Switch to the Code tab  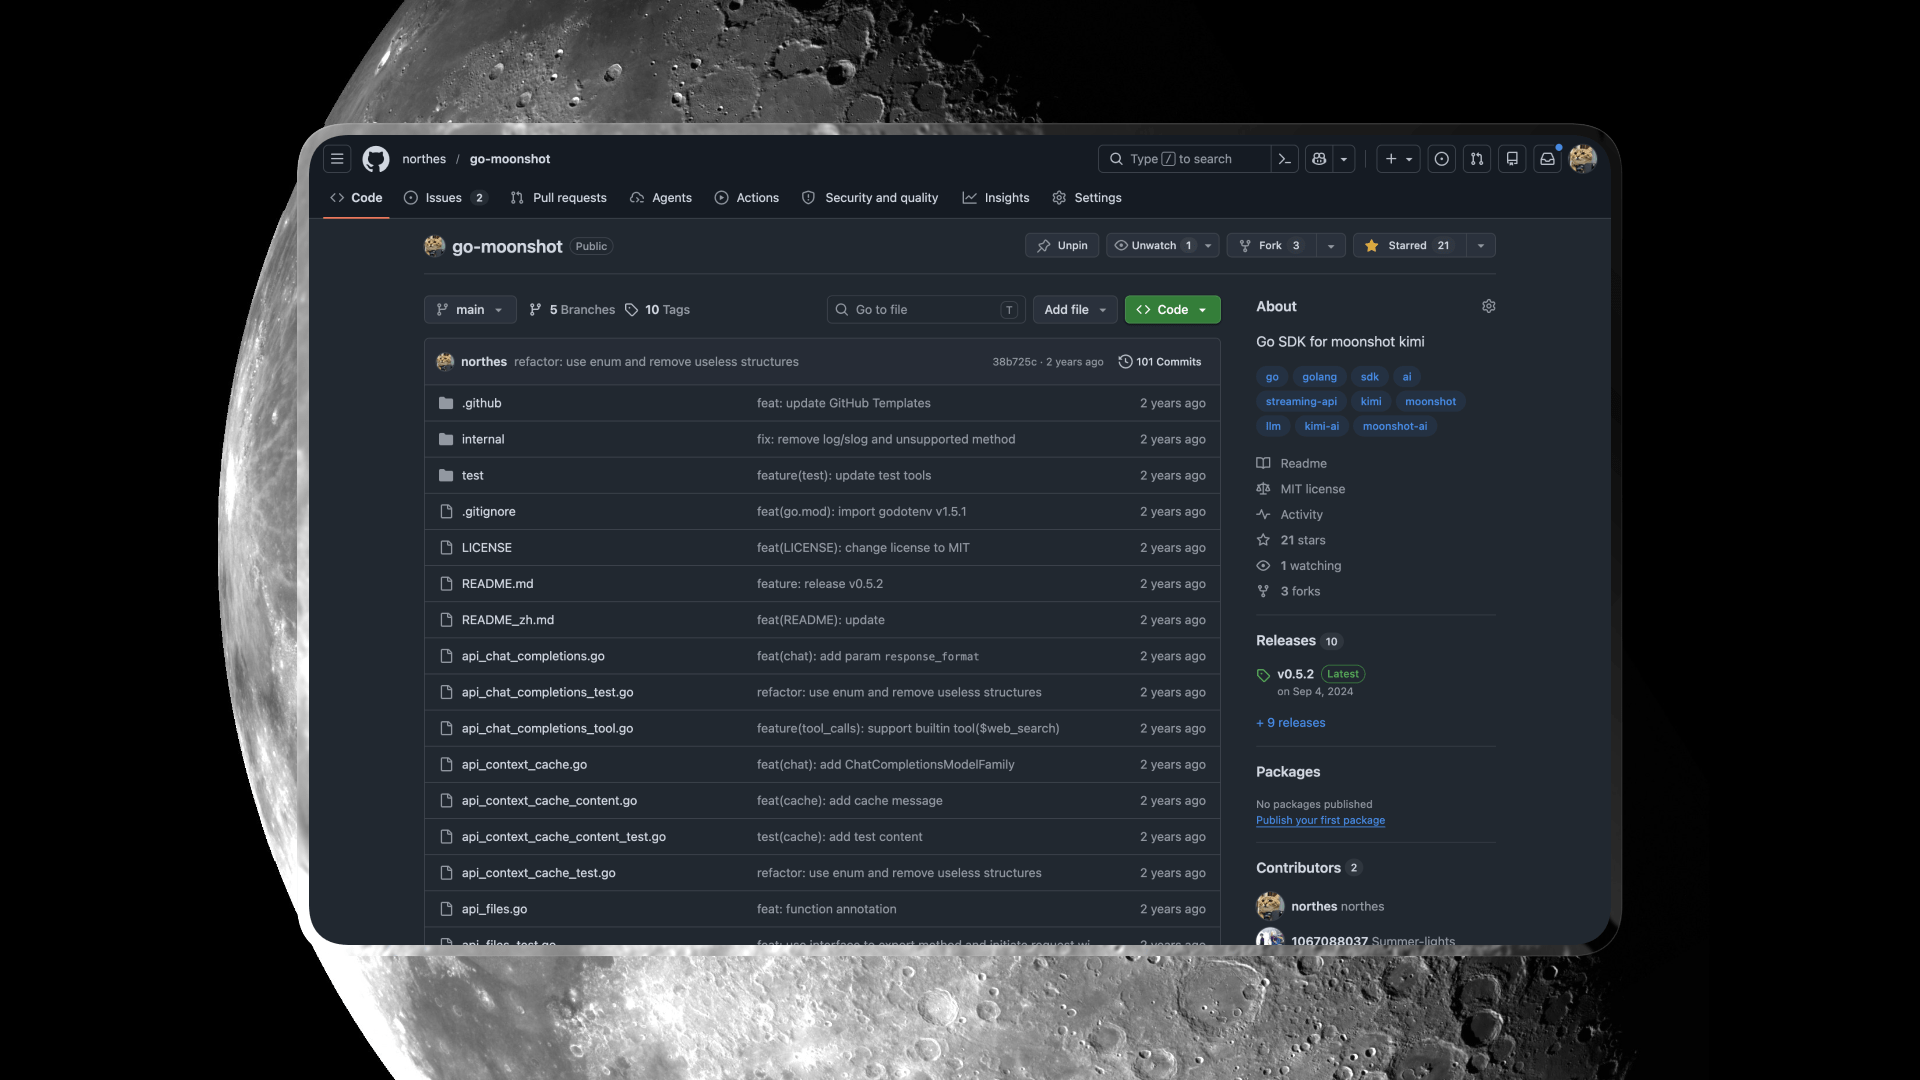point(356,198)
